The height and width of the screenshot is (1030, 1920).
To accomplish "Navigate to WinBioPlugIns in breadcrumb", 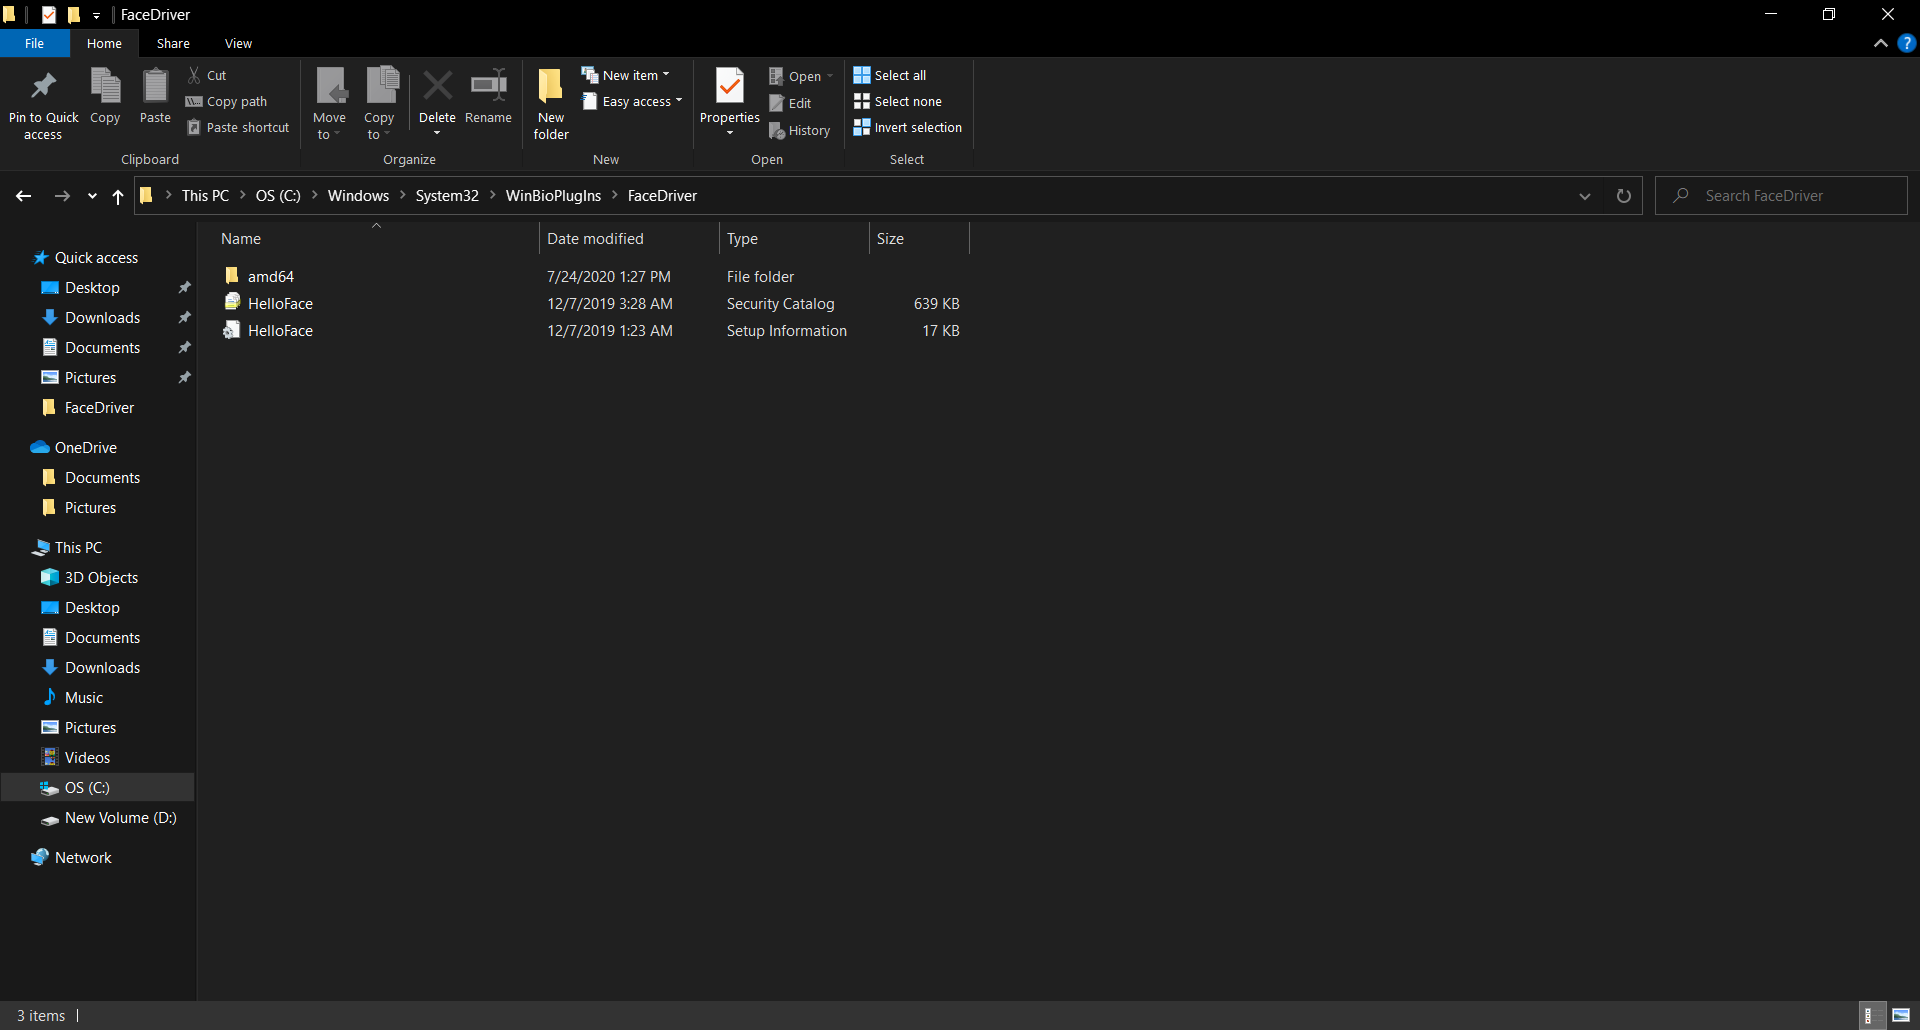I will (553, 195).
